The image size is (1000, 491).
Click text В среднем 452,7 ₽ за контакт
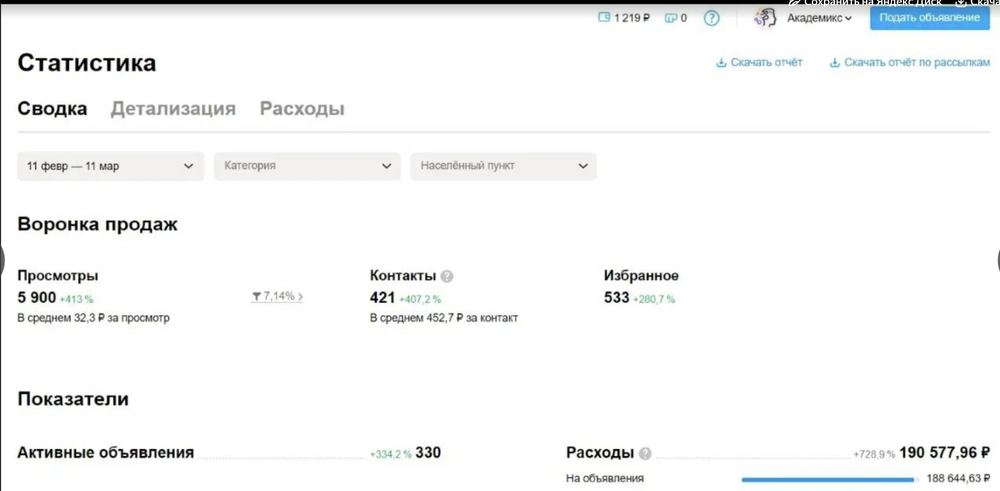444,318
